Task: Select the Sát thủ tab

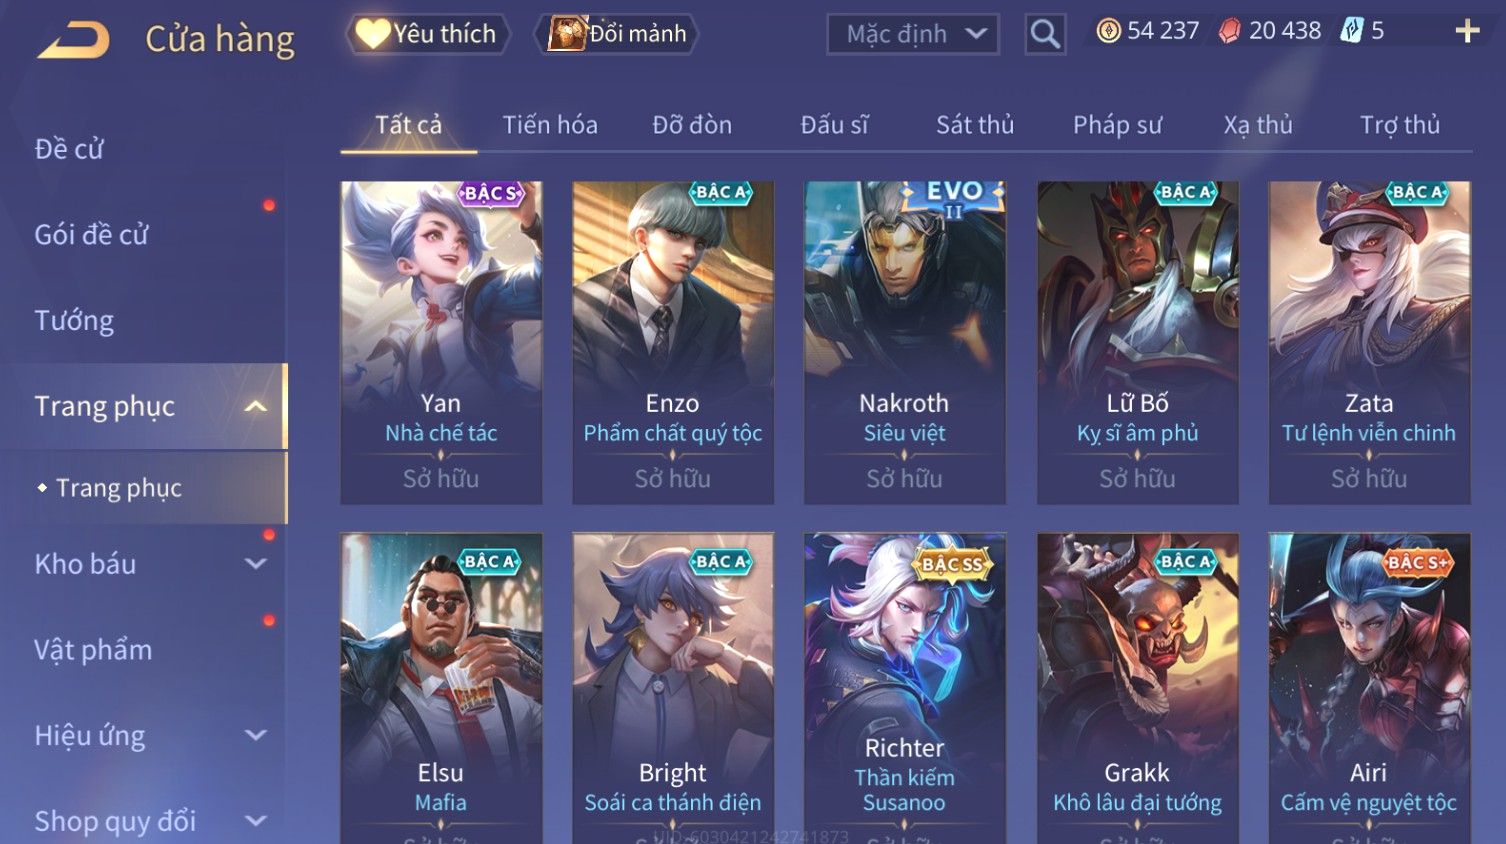Action: pyautogui.click(x=975, y=125)
